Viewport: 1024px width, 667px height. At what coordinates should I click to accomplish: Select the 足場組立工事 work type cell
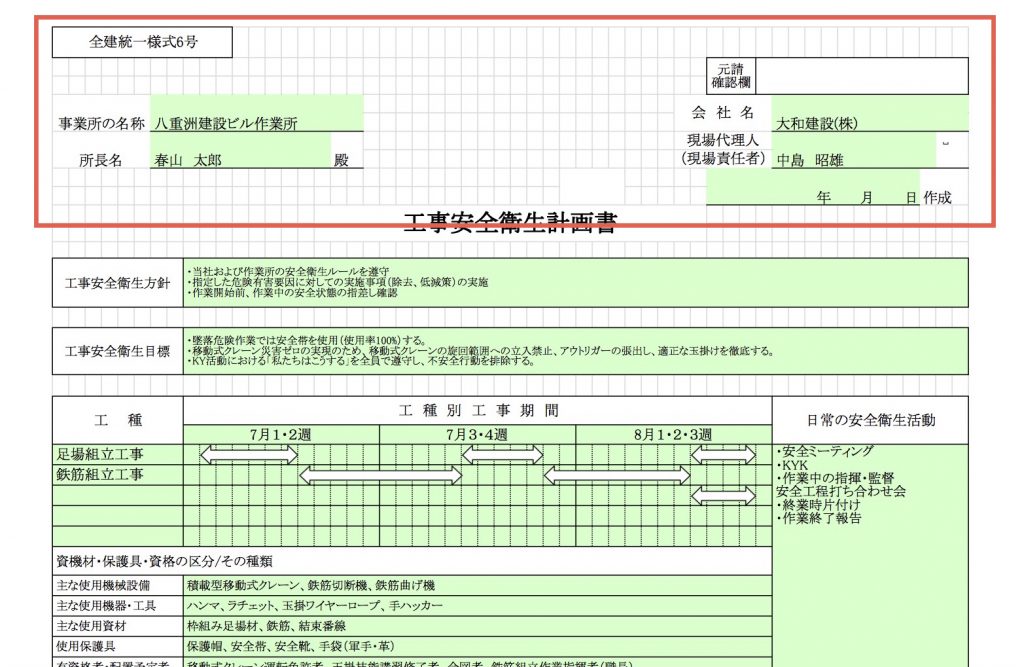[x=118, y=454]
